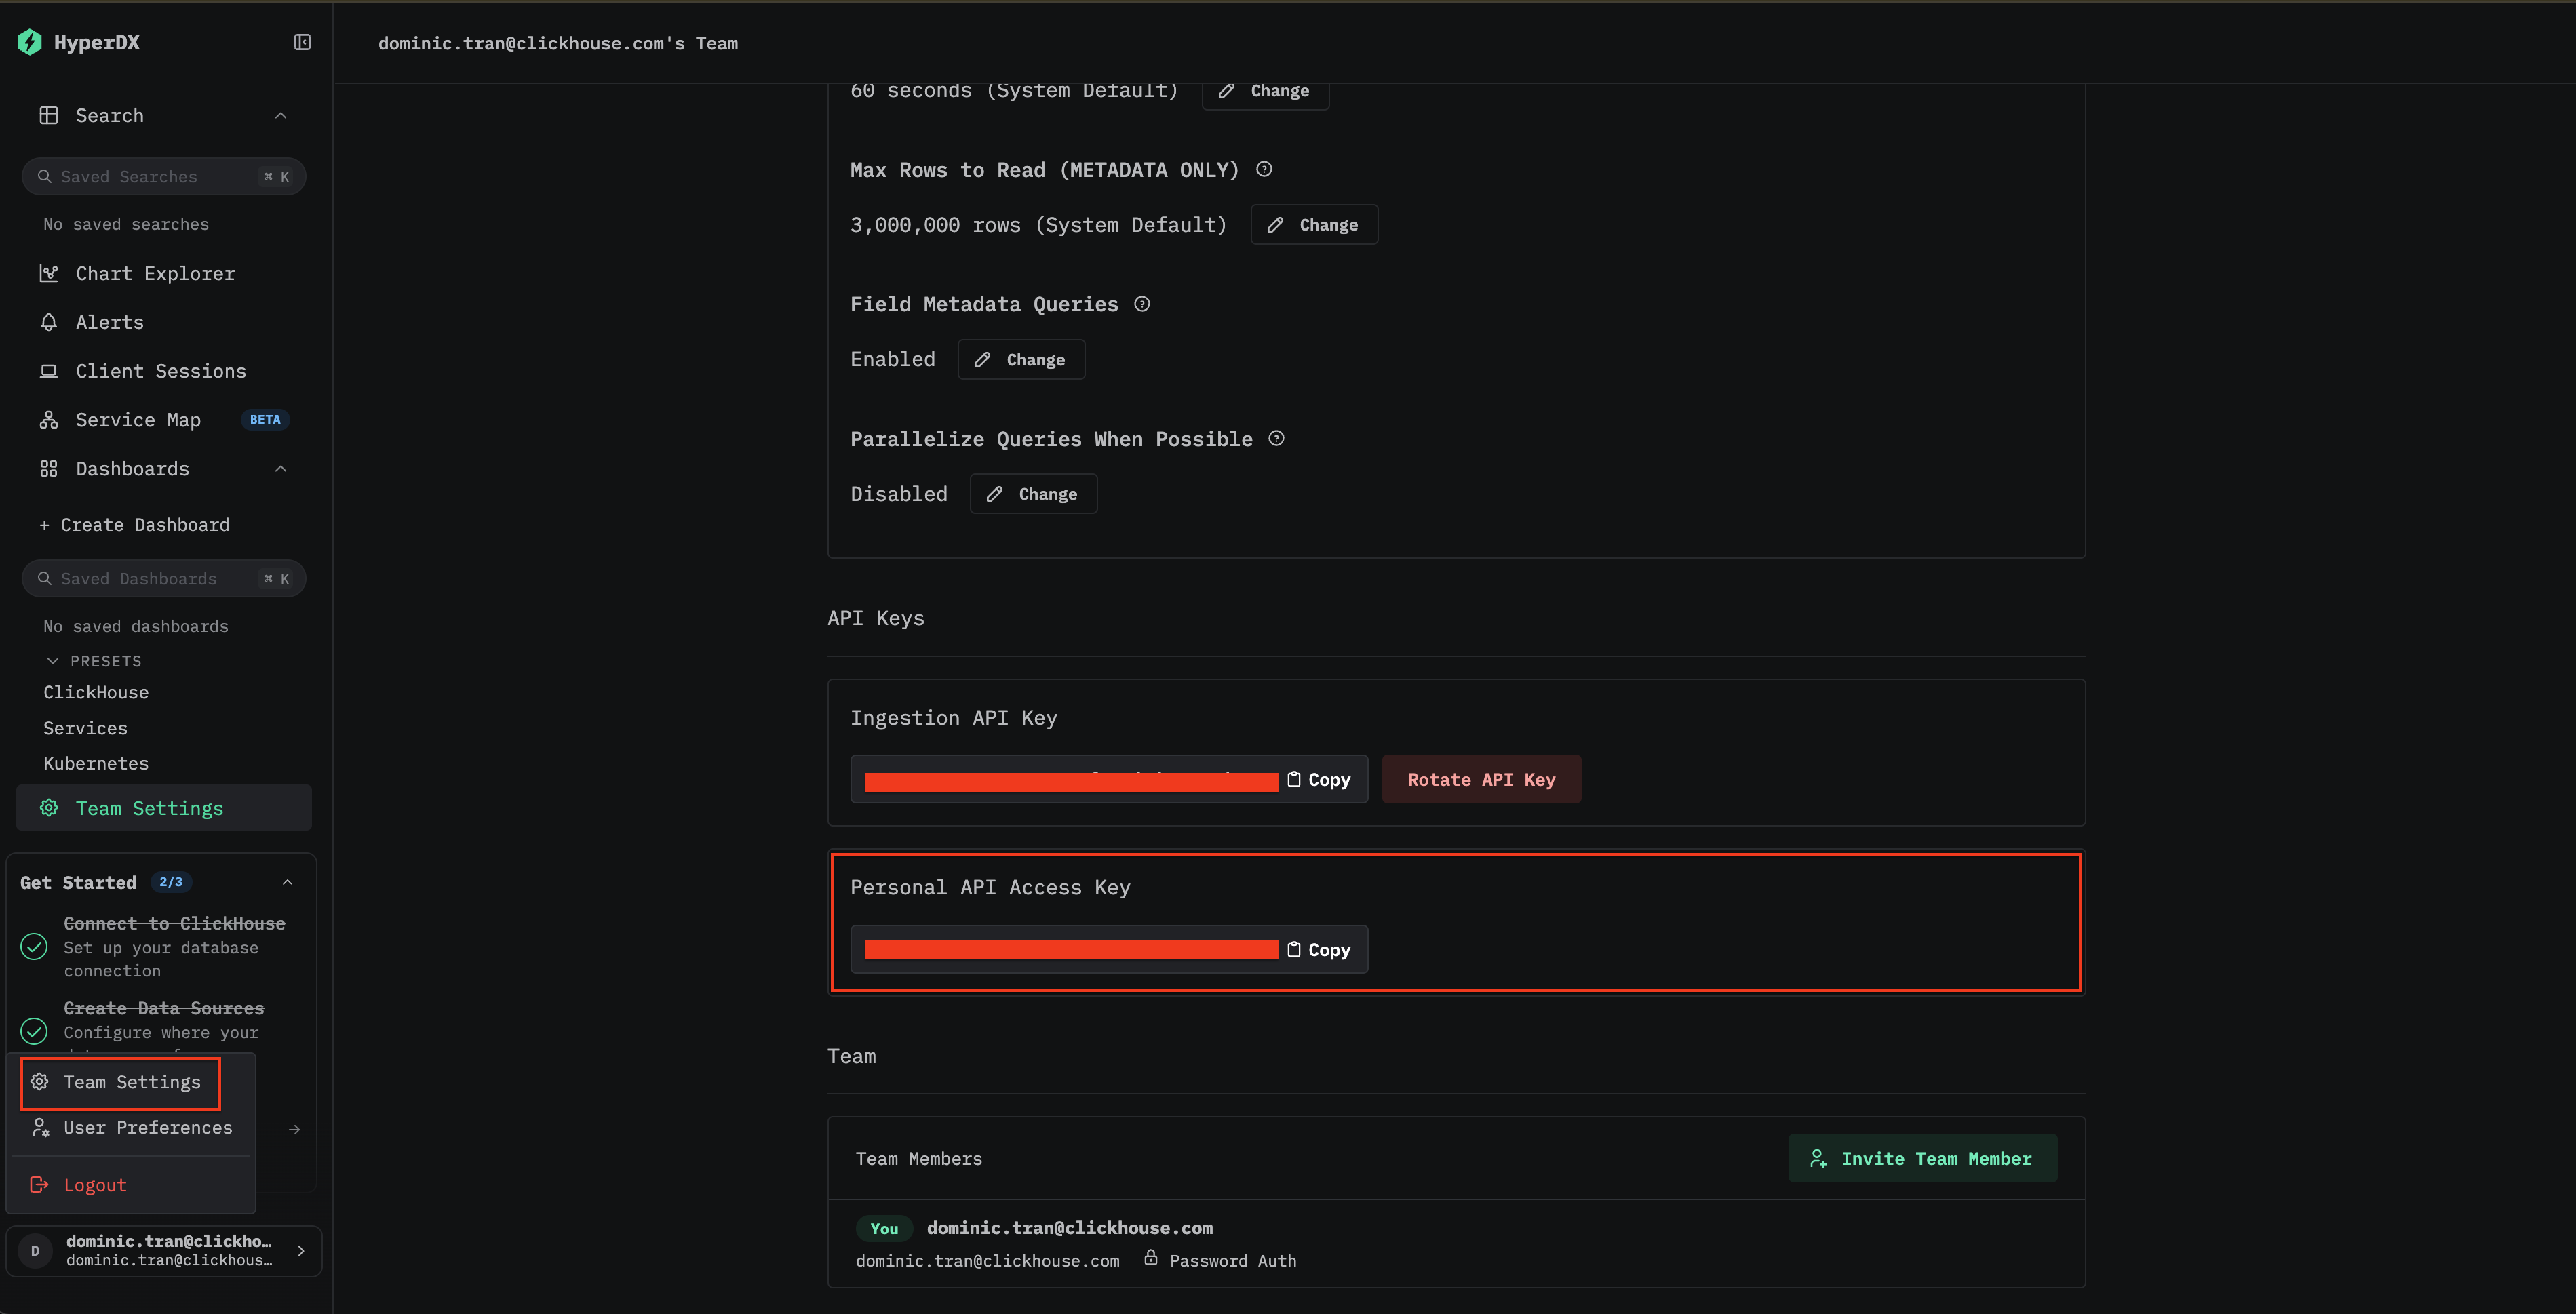Collapse the Get Started panel
Image resolution: width=2576 pixels, height=1314 pixels.
pyautogui.click(x=288, y=881)
